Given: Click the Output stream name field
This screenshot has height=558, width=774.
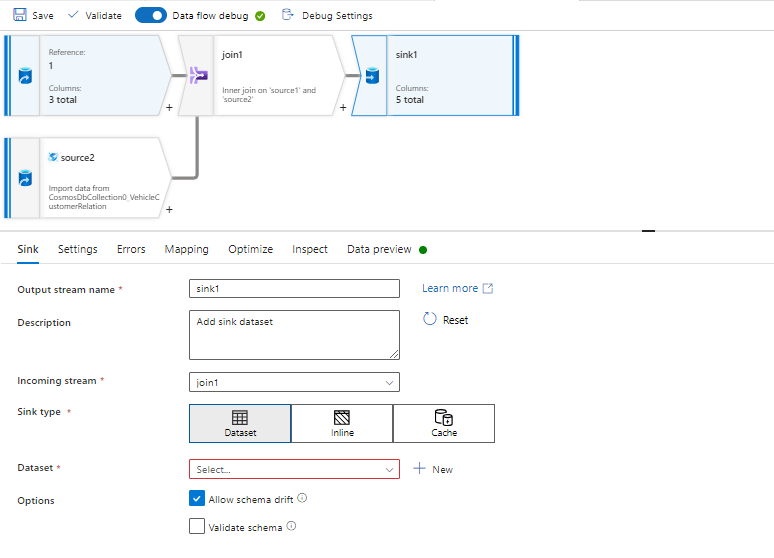Looking at the screenshot, I should click(294, 289).
